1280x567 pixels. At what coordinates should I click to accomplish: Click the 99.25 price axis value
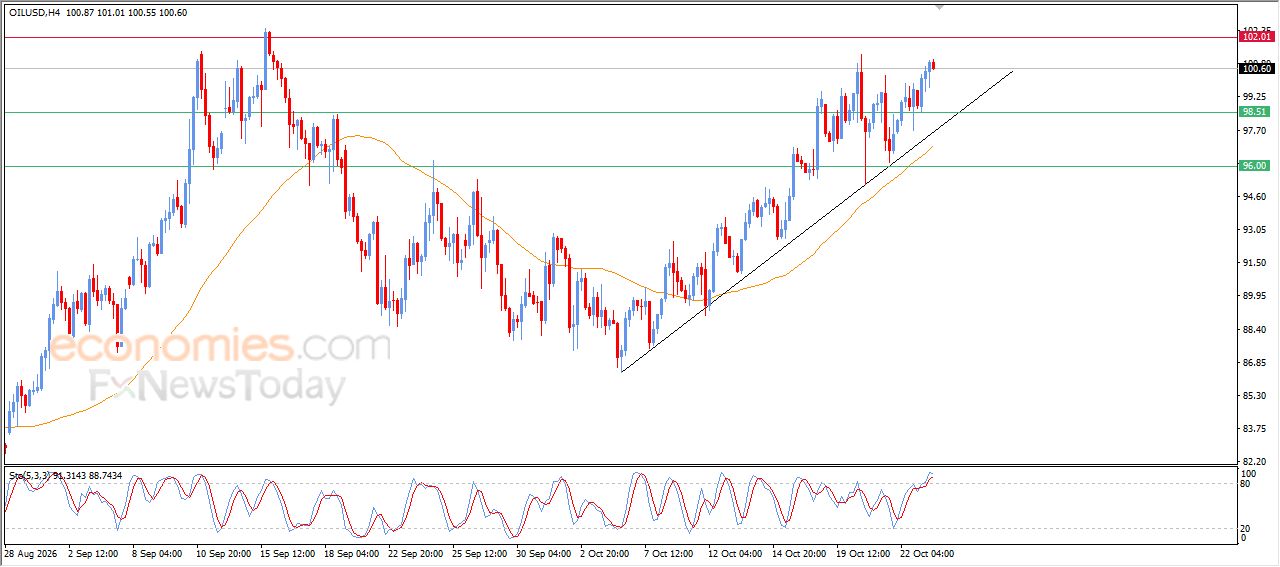click(1254, 97)
